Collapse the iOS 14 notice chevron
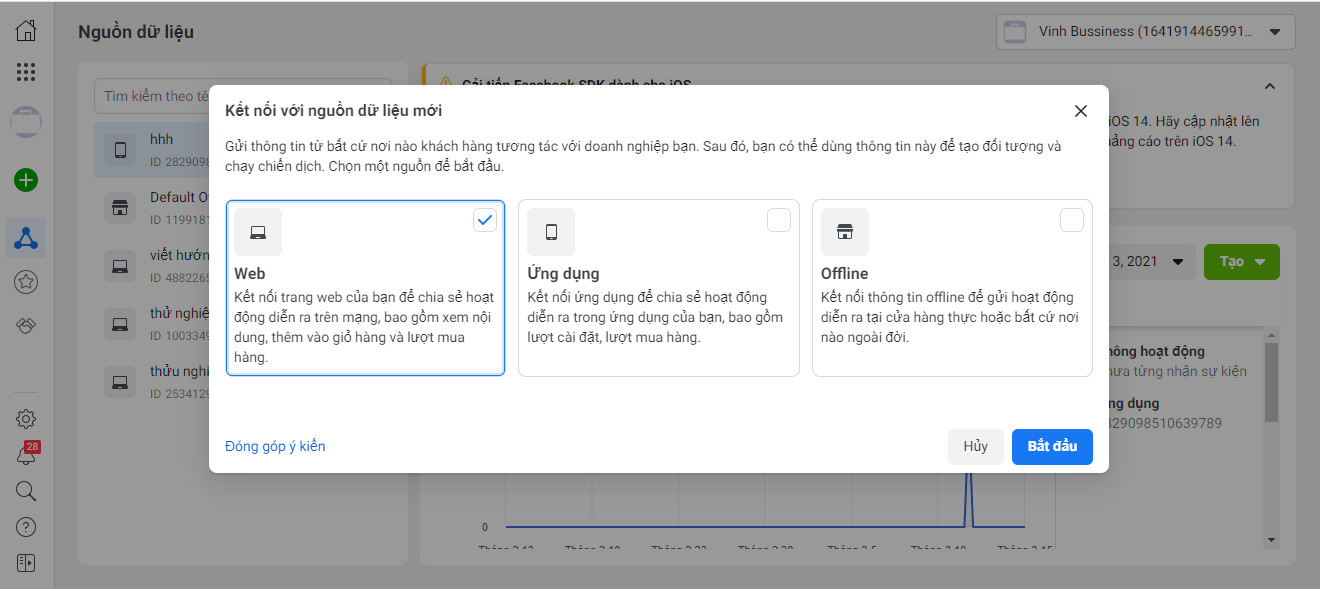Viewport: 1320px width, 589px height. point(1271,87)
